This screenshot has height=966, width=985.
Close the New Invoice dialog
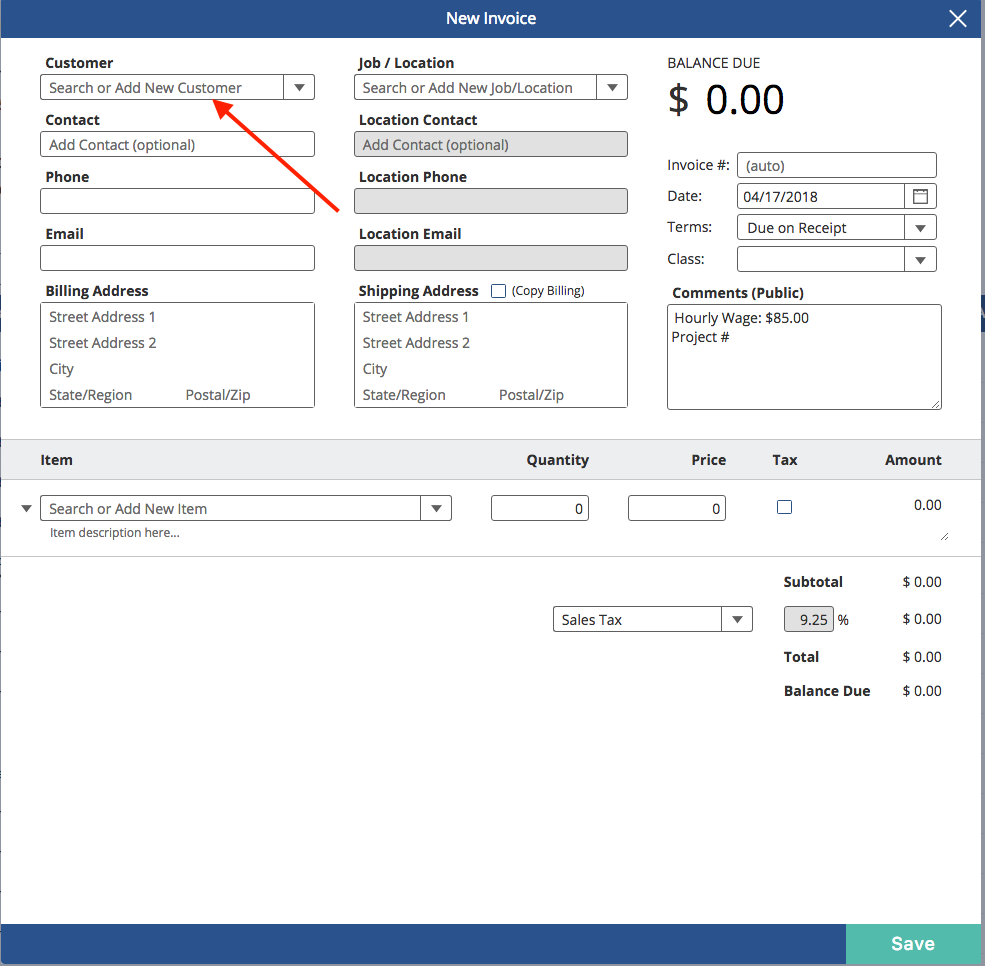click(x=957, y=19)
